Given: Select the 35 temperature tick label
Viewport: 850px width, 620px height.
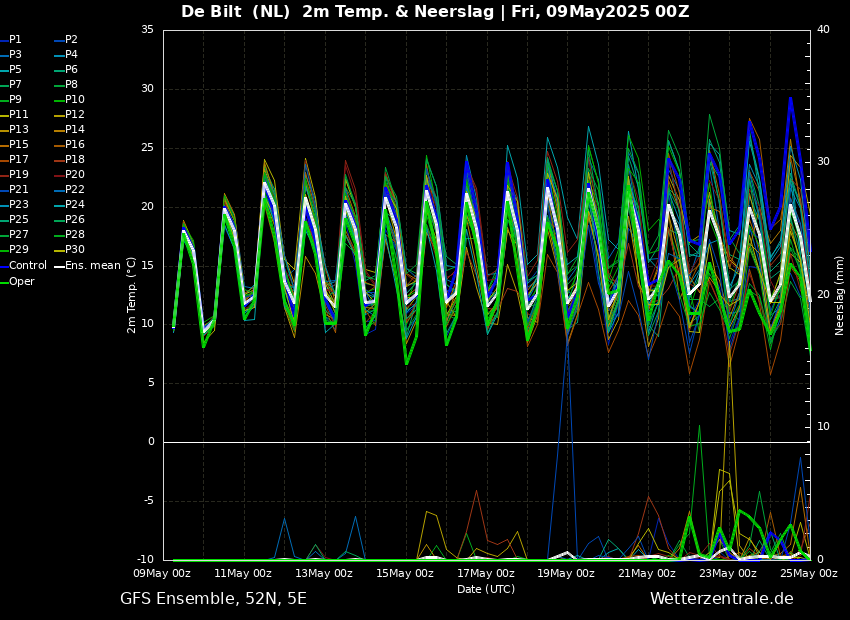Looking at the screenshot, I should coord(147,30).
